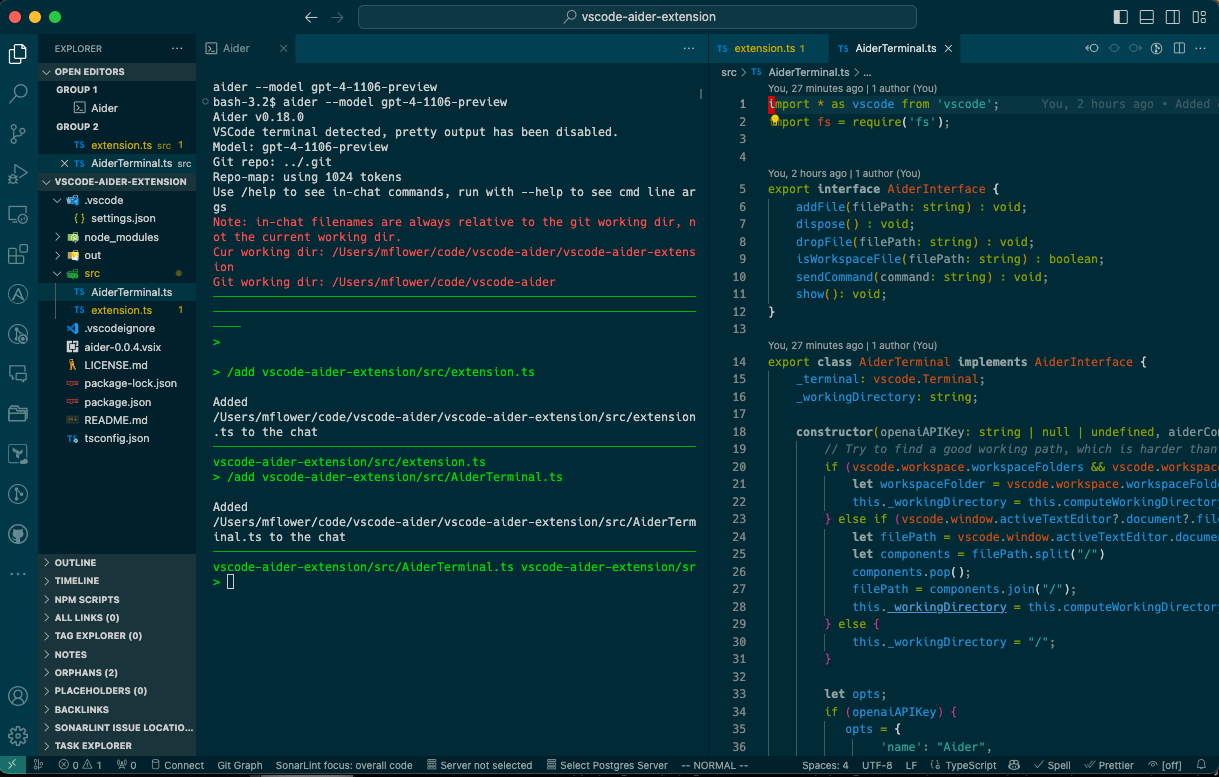
Task: Open the GitHub view in activity bar
Action: (x=18, y=534)
